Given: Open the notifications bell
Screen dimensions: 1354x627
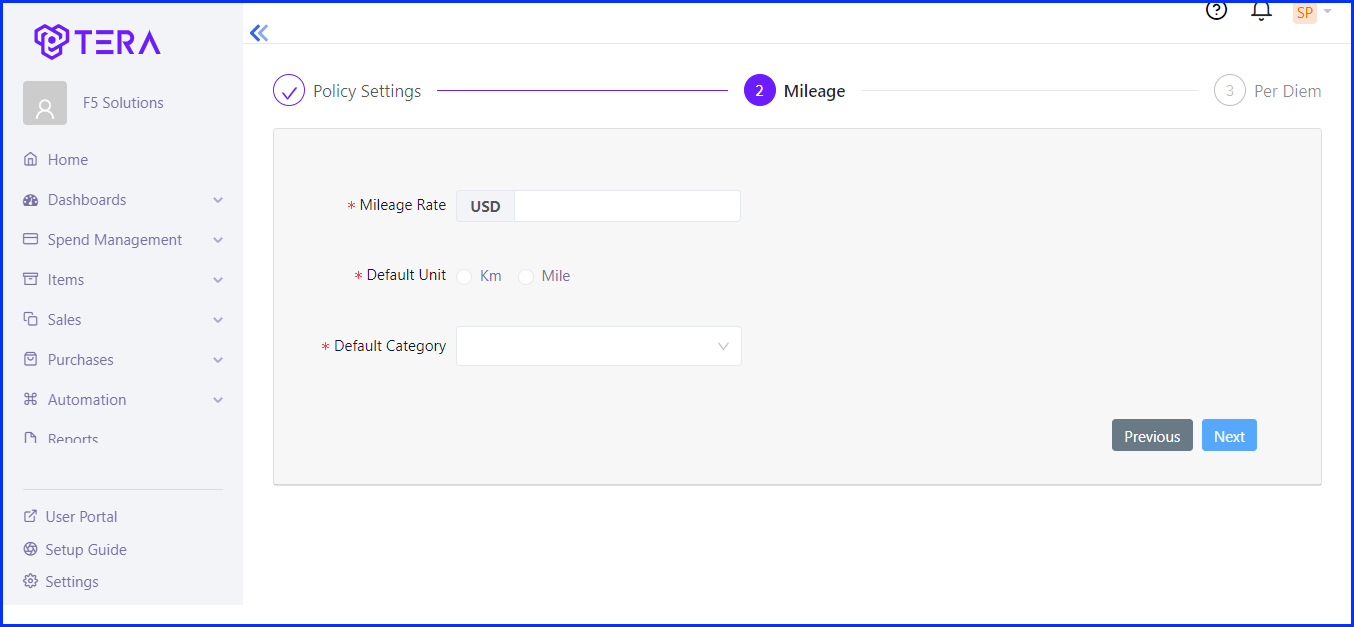Looking at the screenshot, I should point(1261,11).
